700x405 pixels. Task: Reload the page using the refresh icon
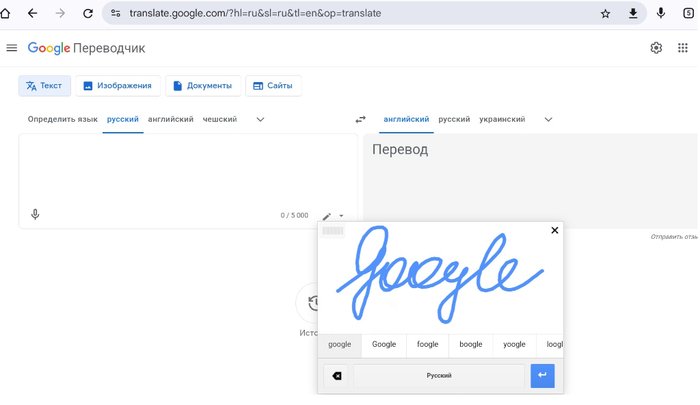(x=88, y=13)
